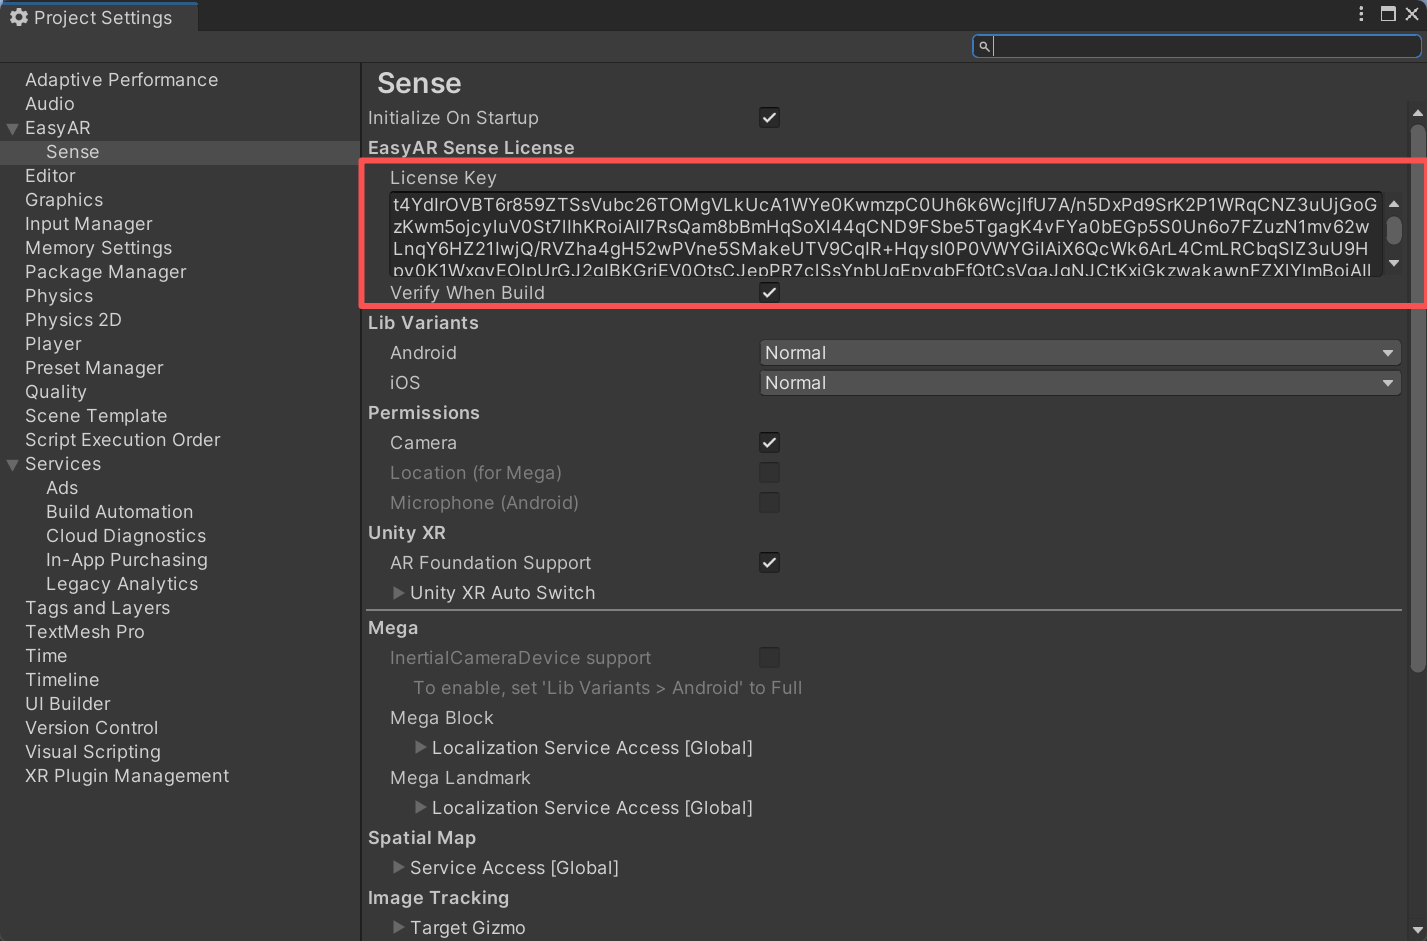The width and height of the screenshot is (1427, 941).
Task: Select Cloud Diagnostics service
Action: click(x=126, y=536)
